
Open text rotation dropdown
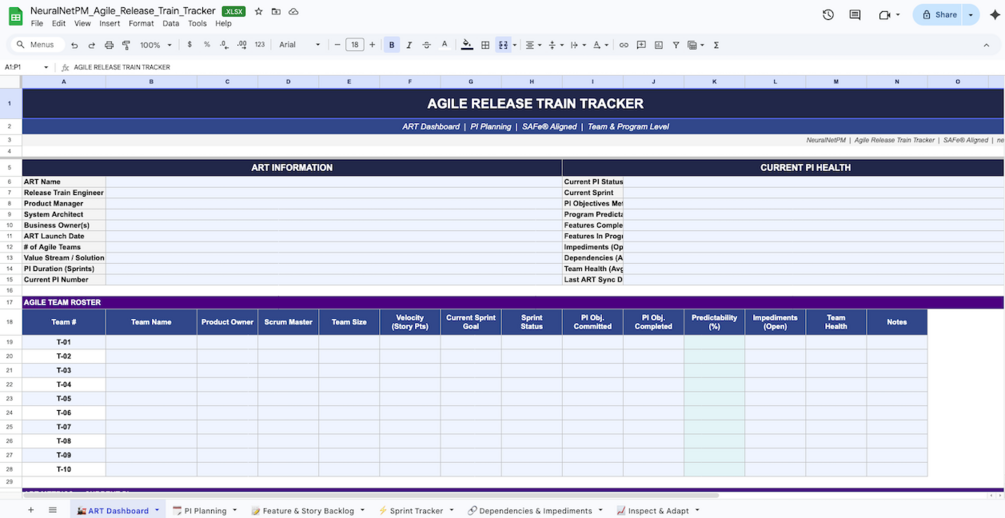599,45
